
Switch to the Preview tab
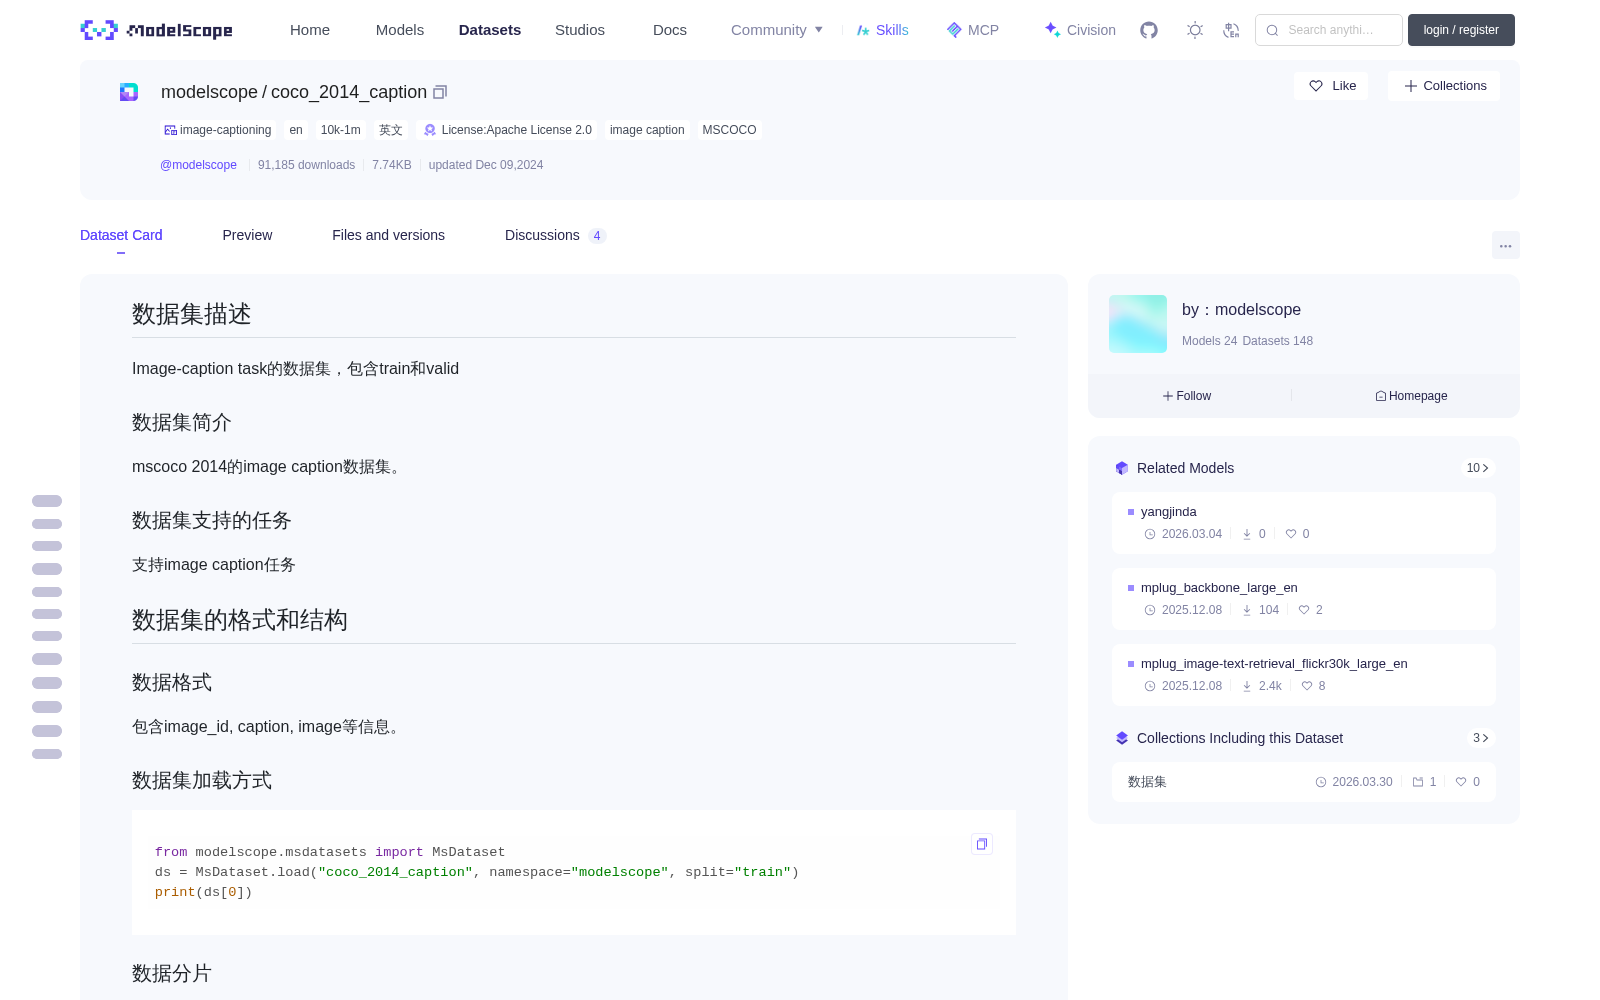(x=247, y=235)
